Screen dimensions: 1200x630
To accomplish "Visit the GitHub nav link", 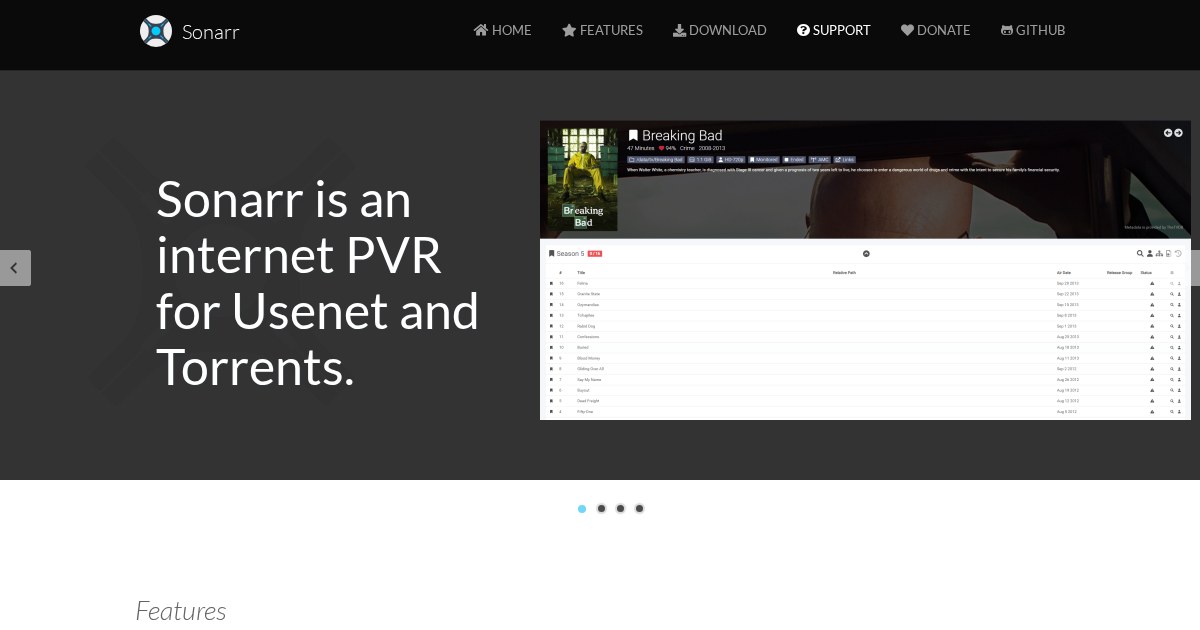I will coord(1033,30).
